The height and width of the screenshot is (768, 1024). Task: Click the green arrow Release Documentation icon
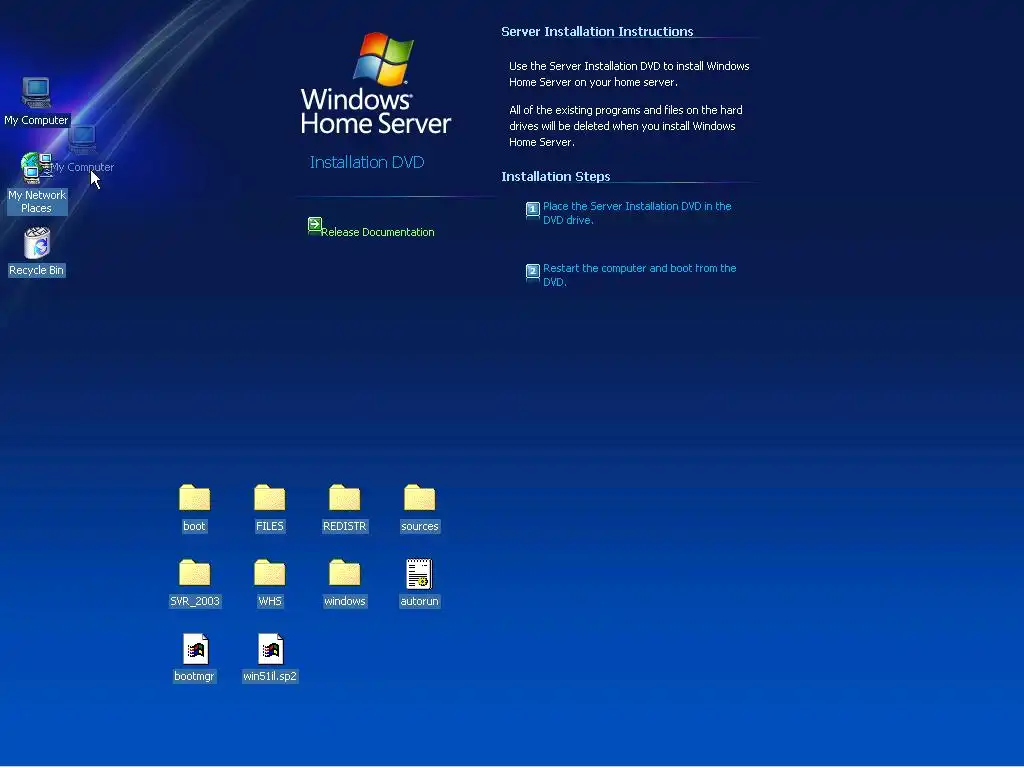tap(315, 226)
